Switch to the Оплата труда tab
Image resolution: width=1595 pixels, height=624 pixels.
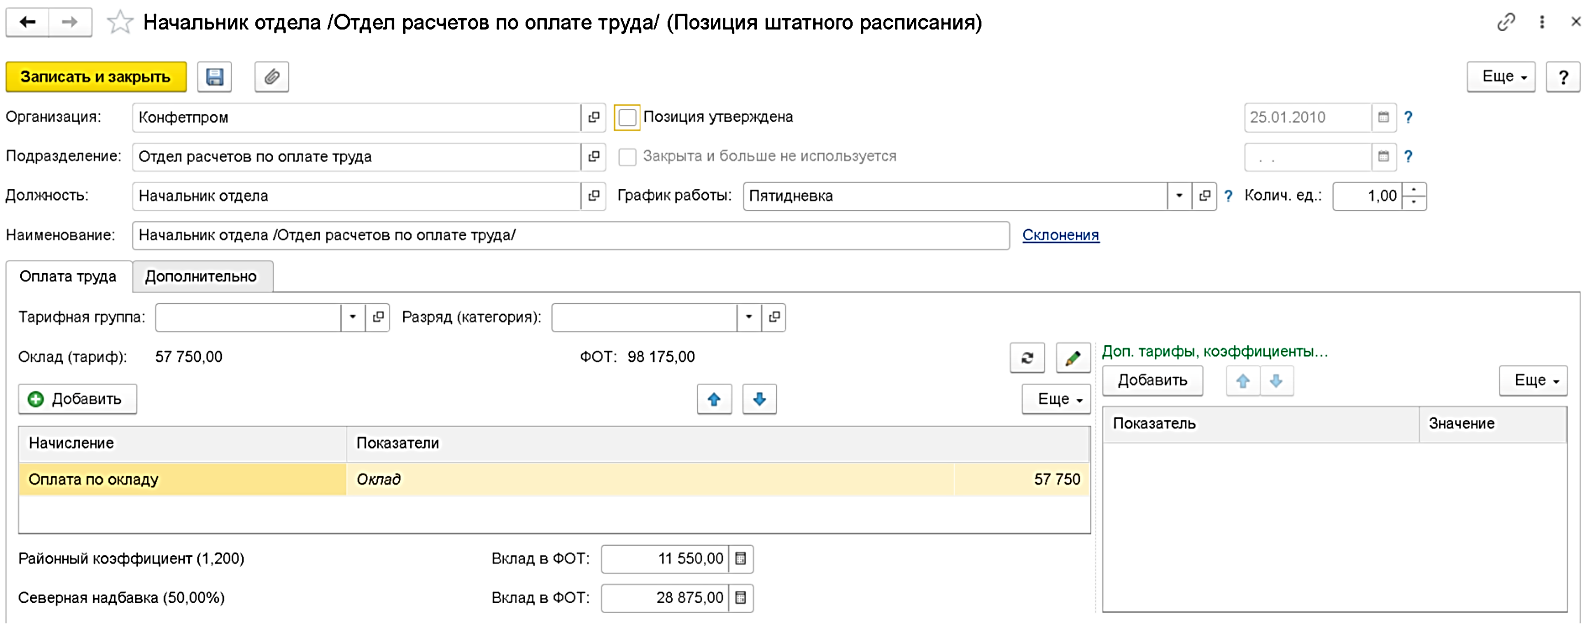coord(68,277)
